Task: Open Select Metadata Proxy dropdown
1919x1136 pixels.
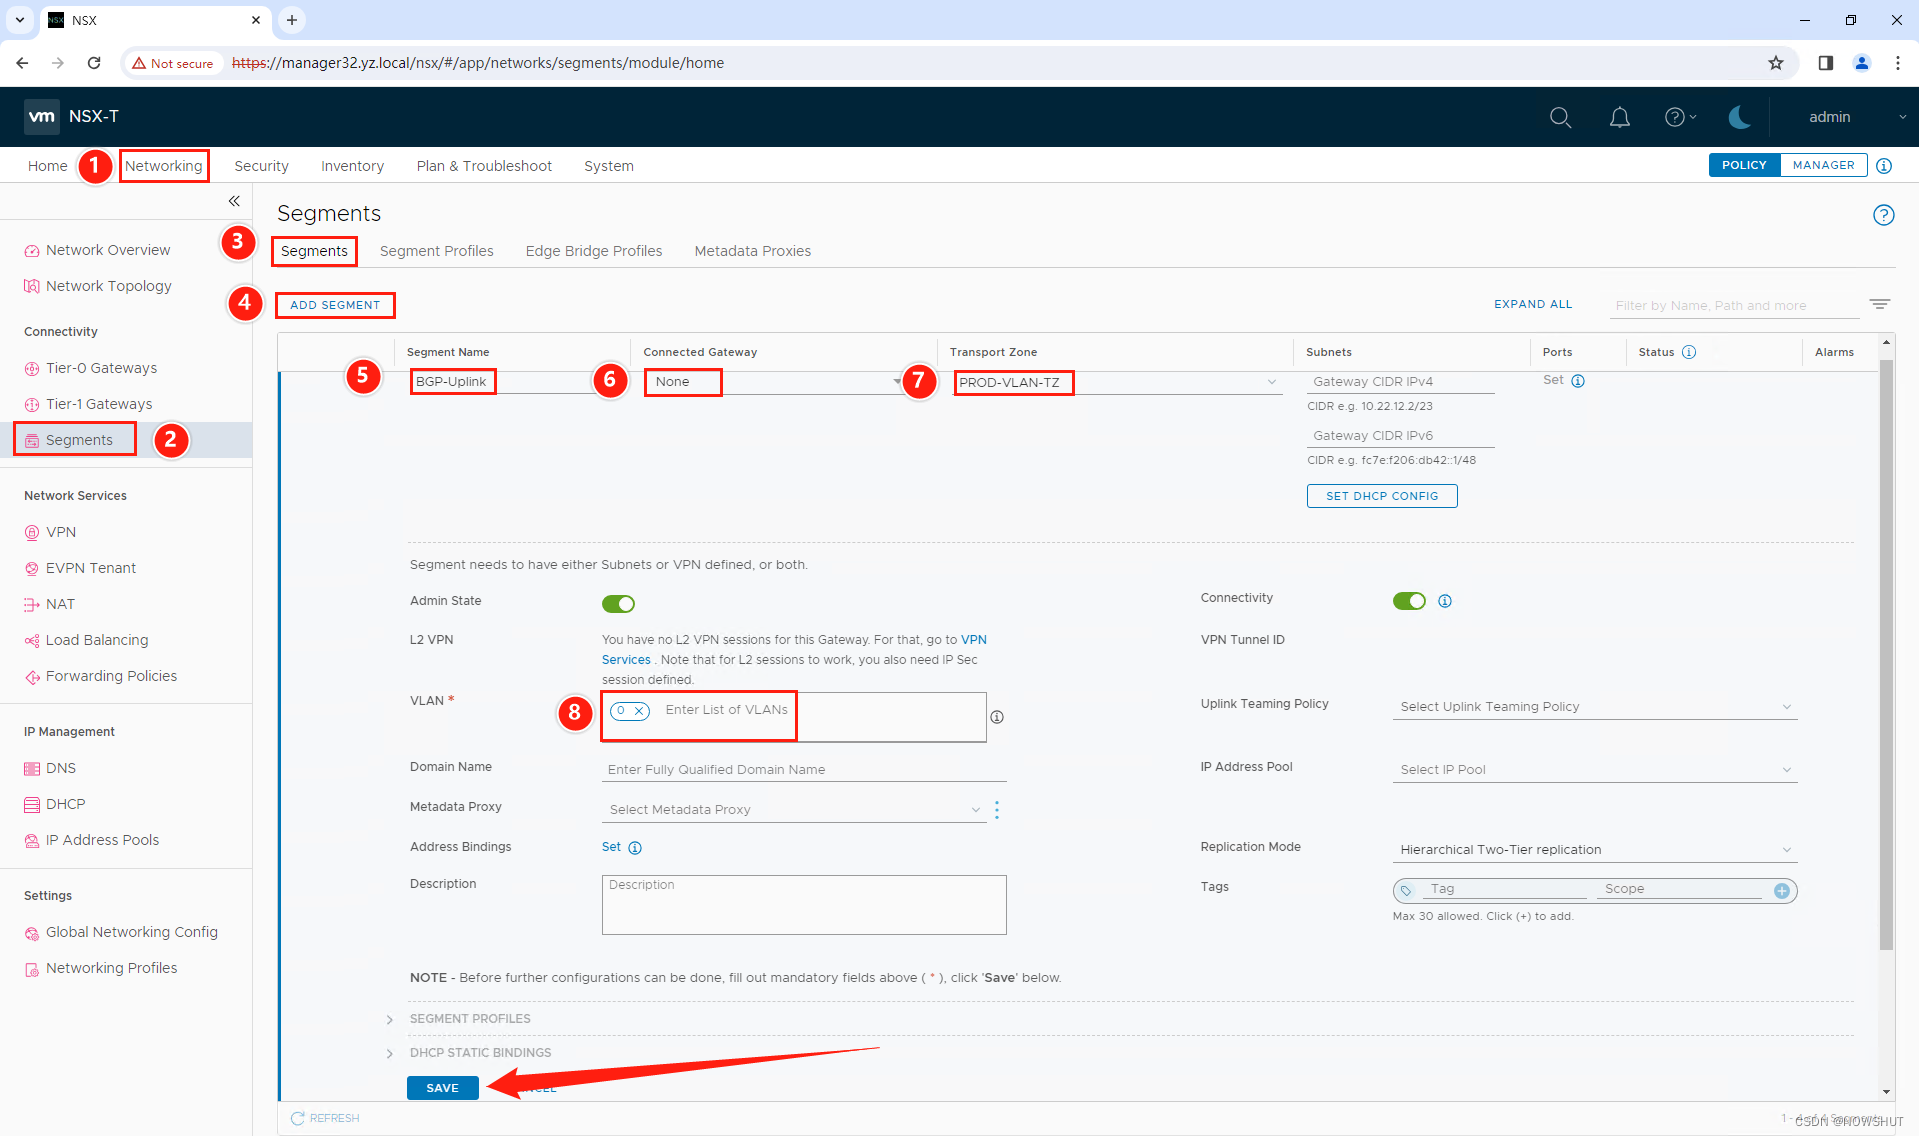Action: pyautogui.click(x=794, y=810)
